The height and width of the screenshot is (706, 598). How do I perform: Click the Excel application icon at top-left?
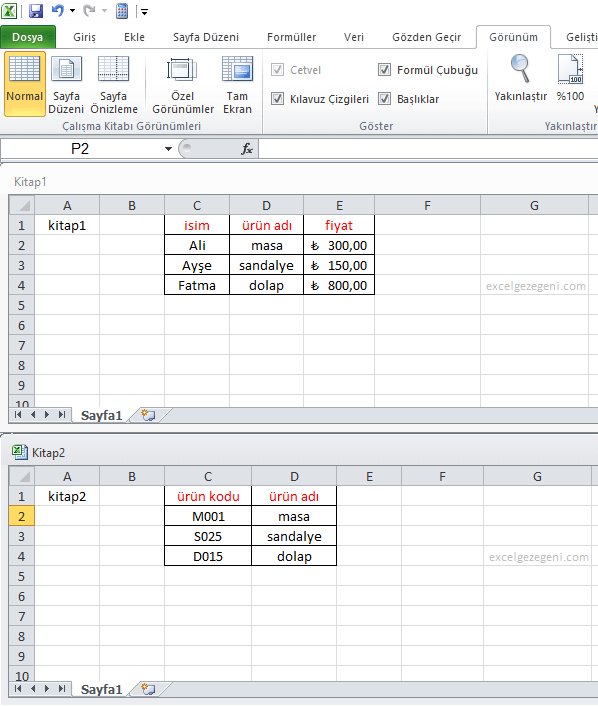[9, 11]
